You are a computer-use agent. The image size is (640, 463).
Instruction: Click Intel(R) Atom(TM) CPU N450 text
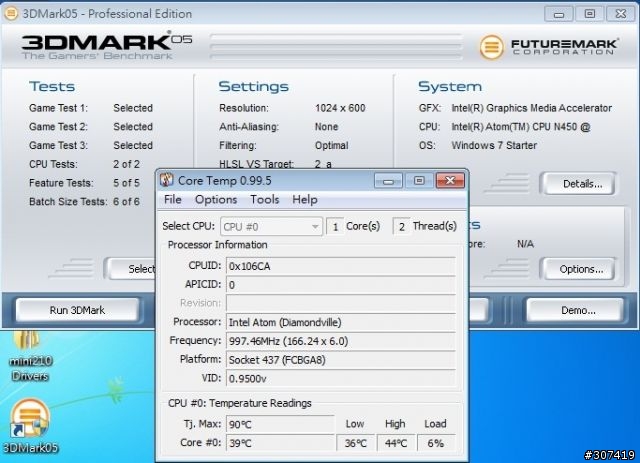(x=521, y=127)
